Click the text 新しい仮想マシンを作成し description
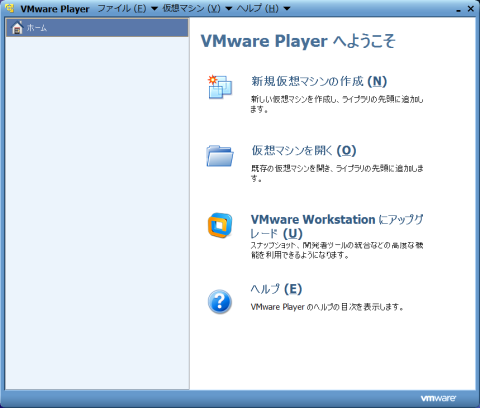480x408 pixels. [337, 104]
